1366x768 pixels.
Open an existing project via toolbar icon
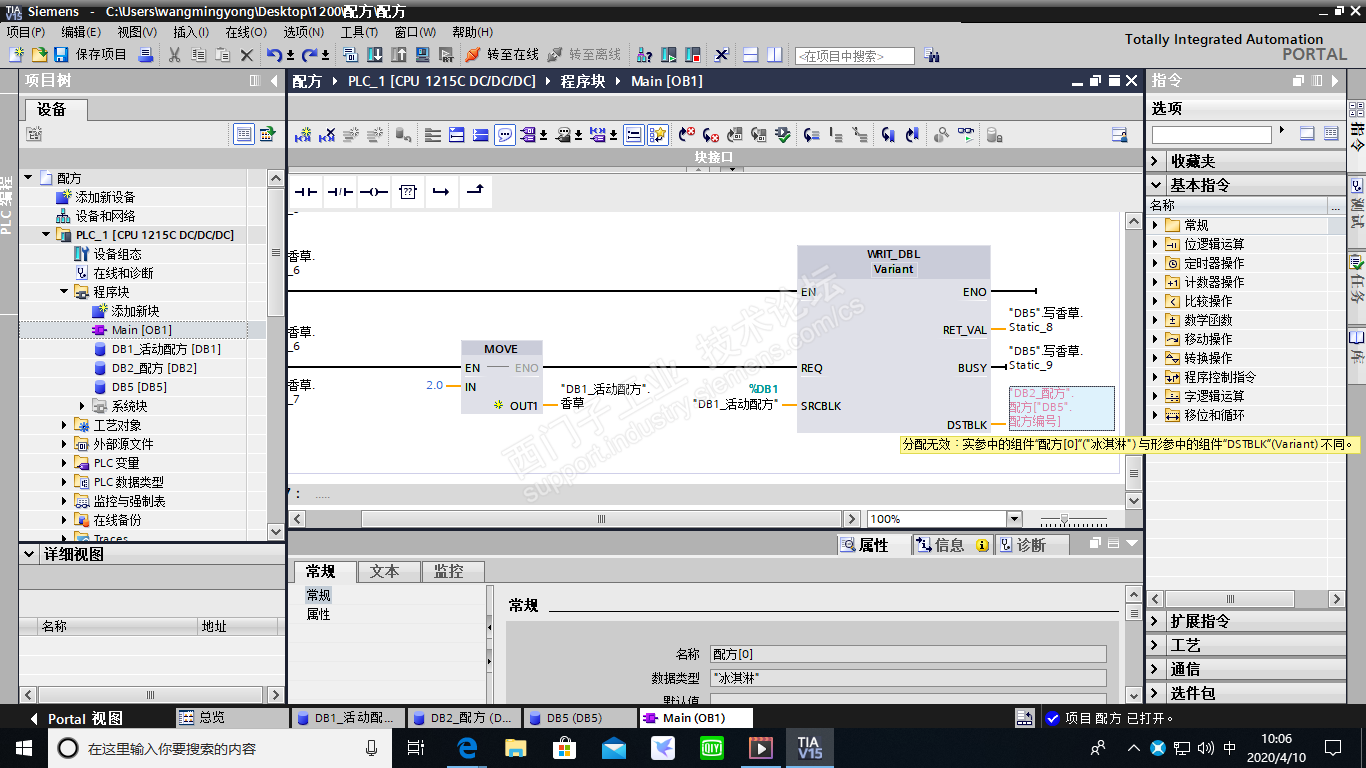coord(39,54)
